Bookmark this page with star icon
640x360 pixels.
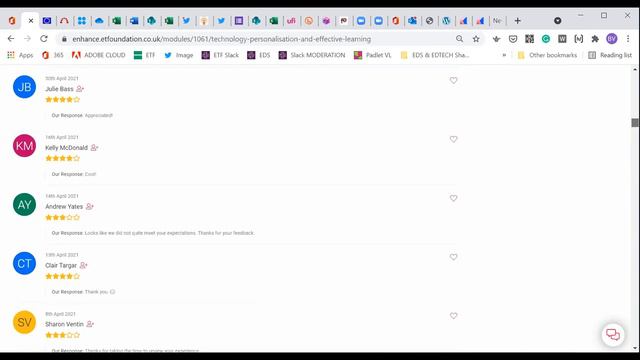[x=476, y=39]
